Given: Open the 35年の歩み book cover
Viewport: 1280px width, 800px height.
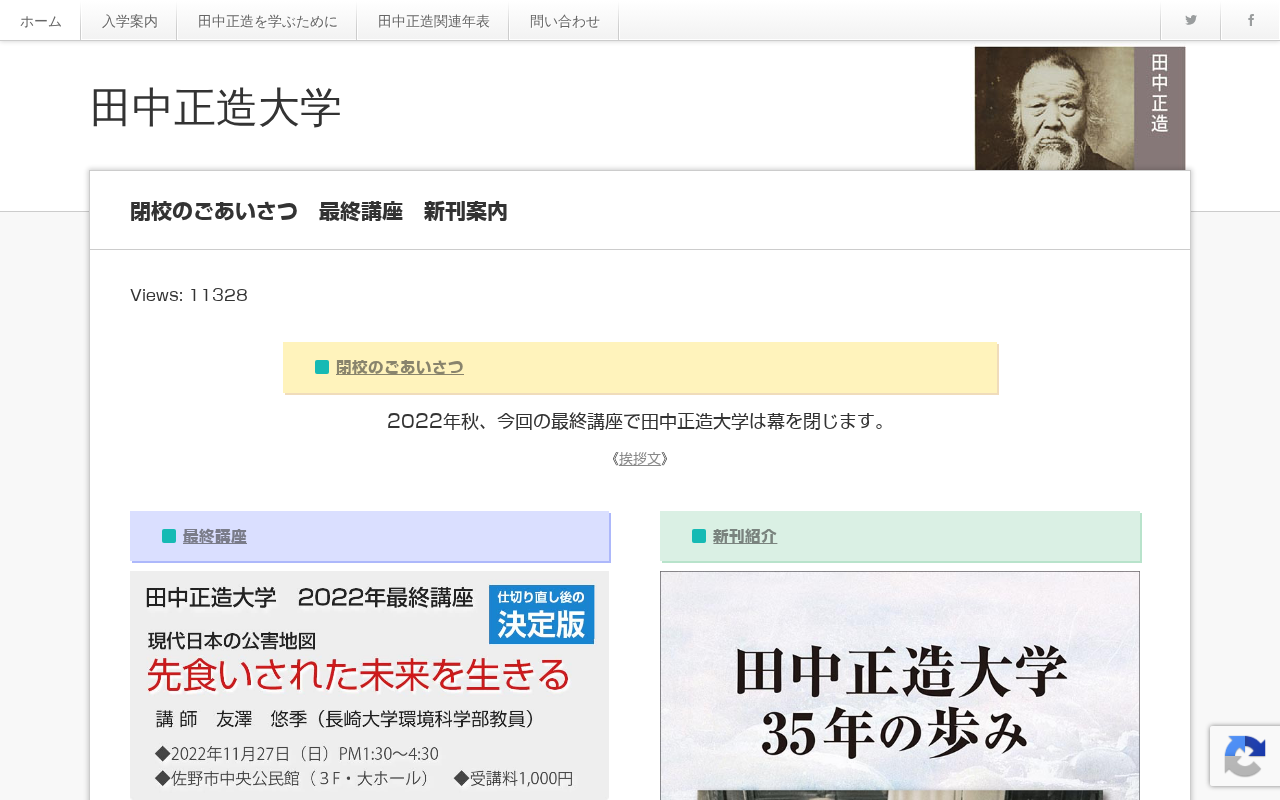Looking at the screenshot, I should (x=900, y=685).
